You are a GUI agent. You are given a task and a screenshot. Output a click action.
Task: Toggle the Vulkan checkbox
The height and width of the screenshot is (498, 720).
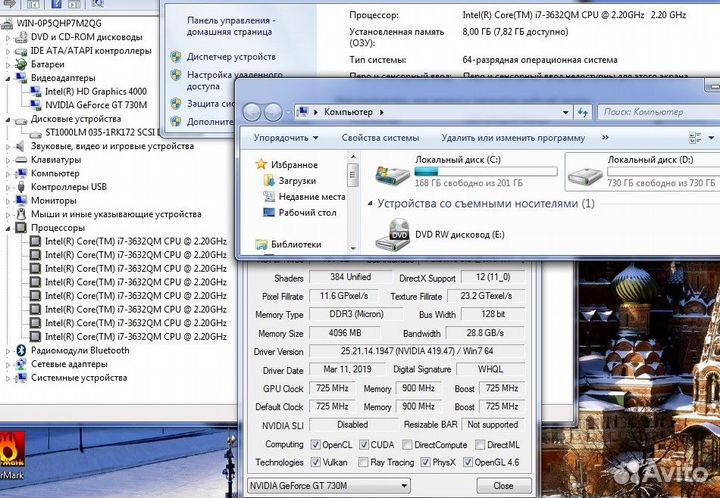pyautogui.click(x=315, y=462)
